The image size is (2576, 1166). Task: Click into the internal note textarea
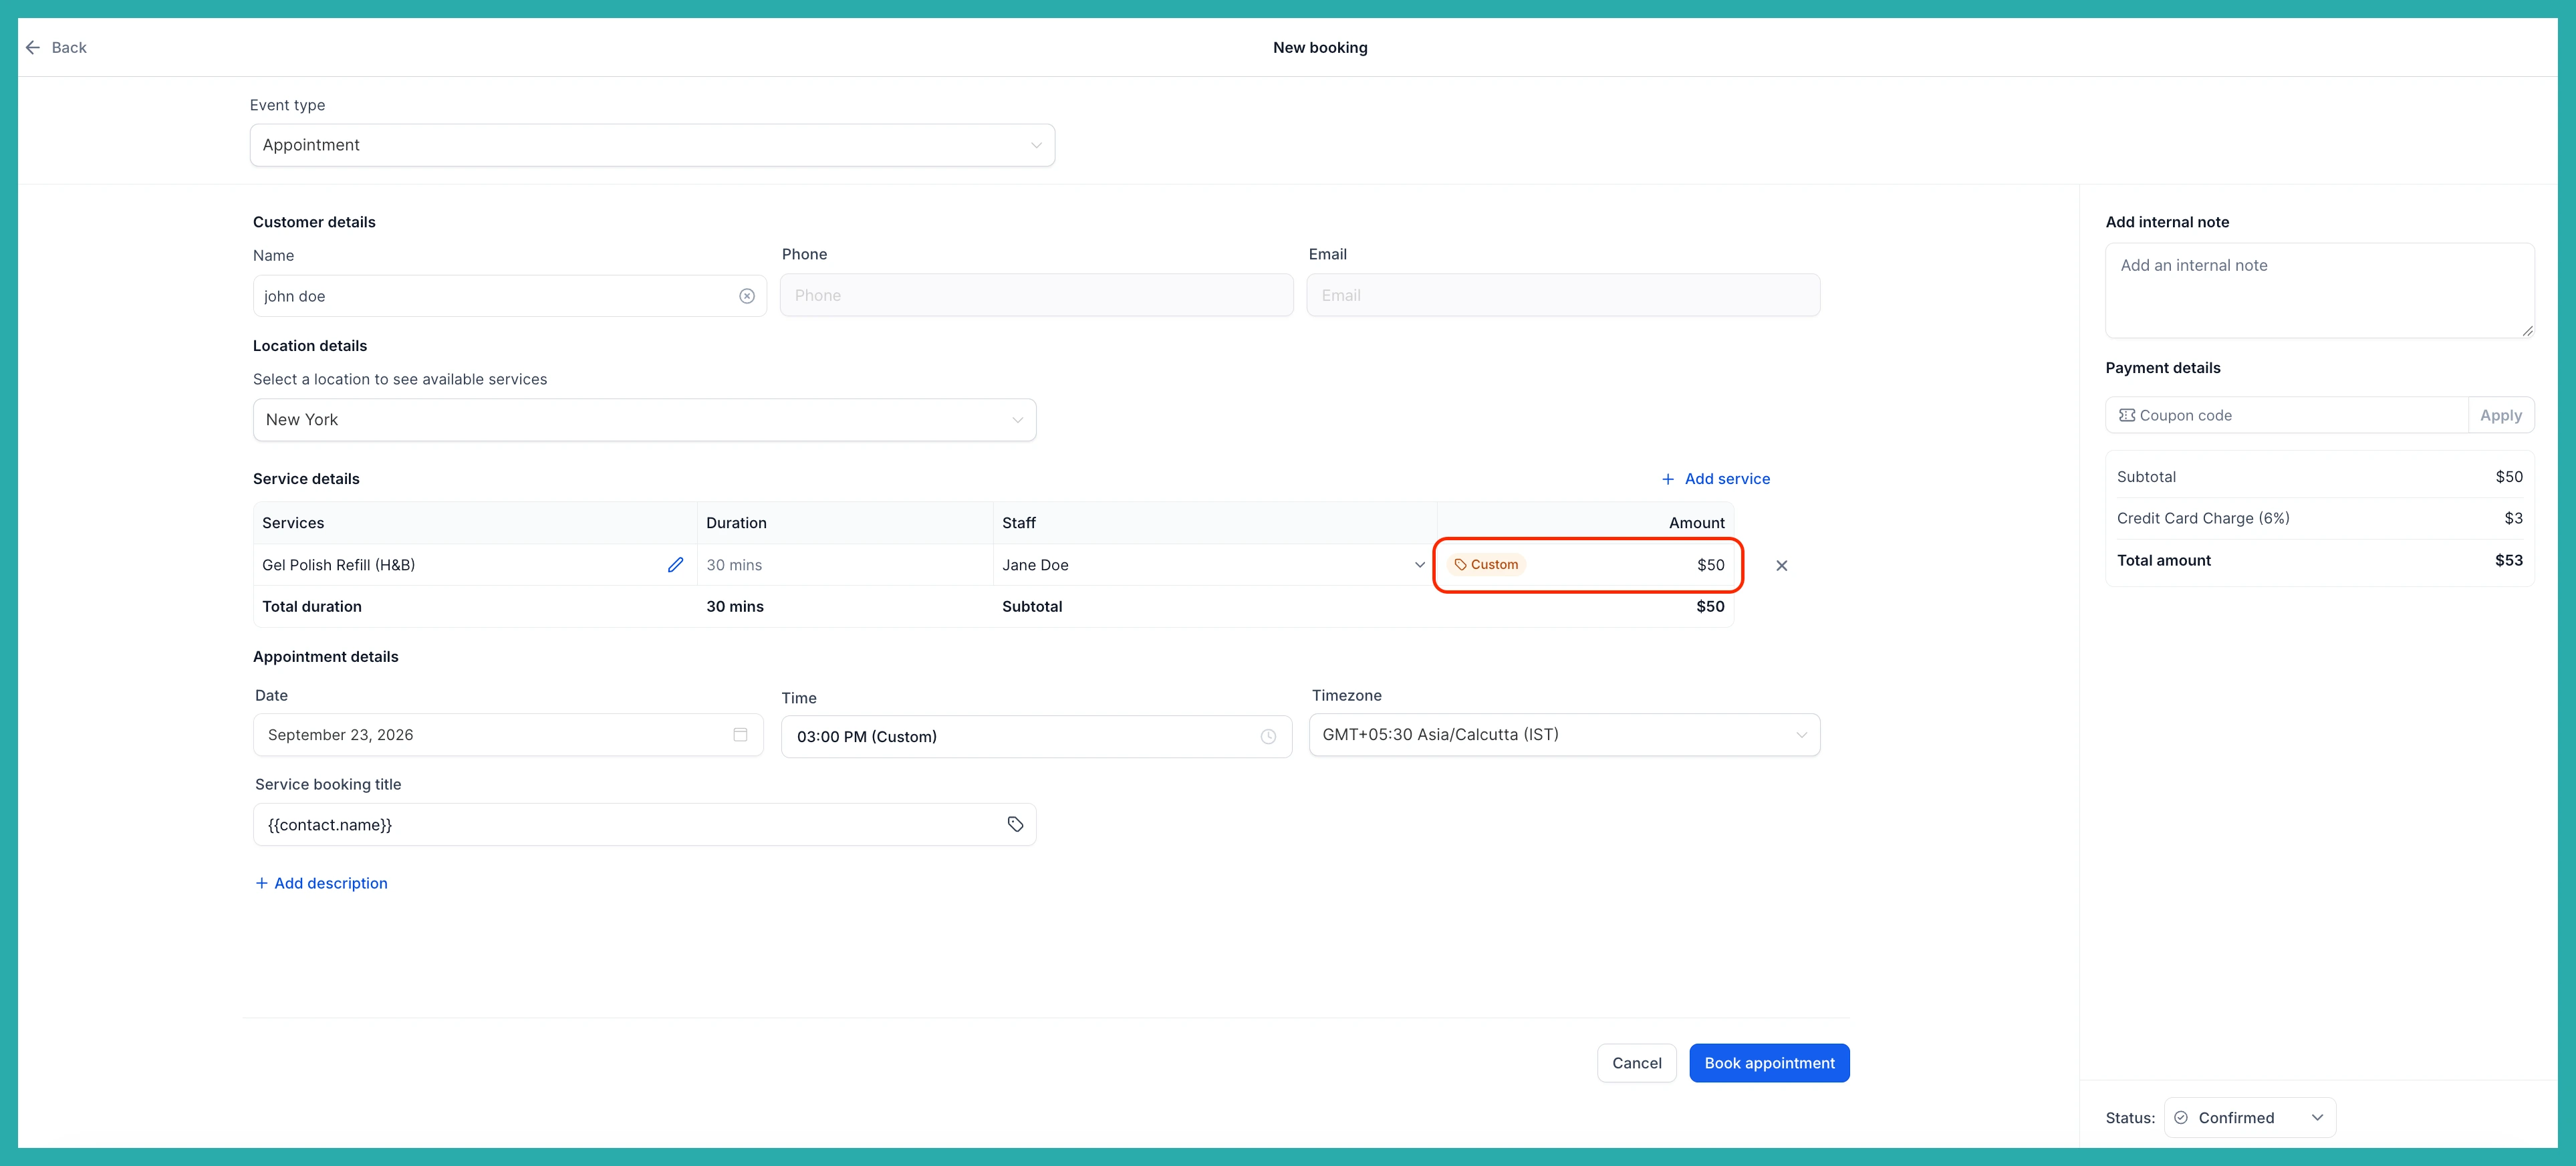click(2319, 290)
